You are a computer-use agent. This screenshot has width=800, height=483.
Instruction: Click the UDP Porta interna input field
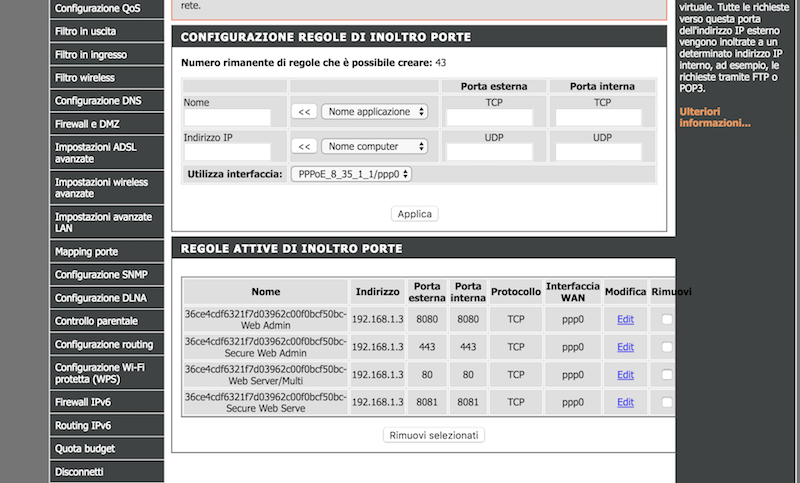click(x=601, y=153)
